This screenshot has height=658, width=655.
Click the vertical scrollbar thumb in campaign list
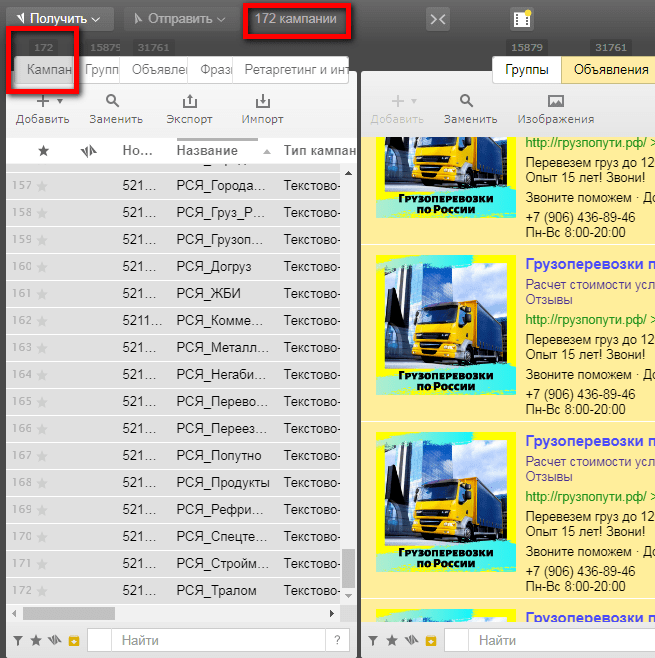click(348, 569)
